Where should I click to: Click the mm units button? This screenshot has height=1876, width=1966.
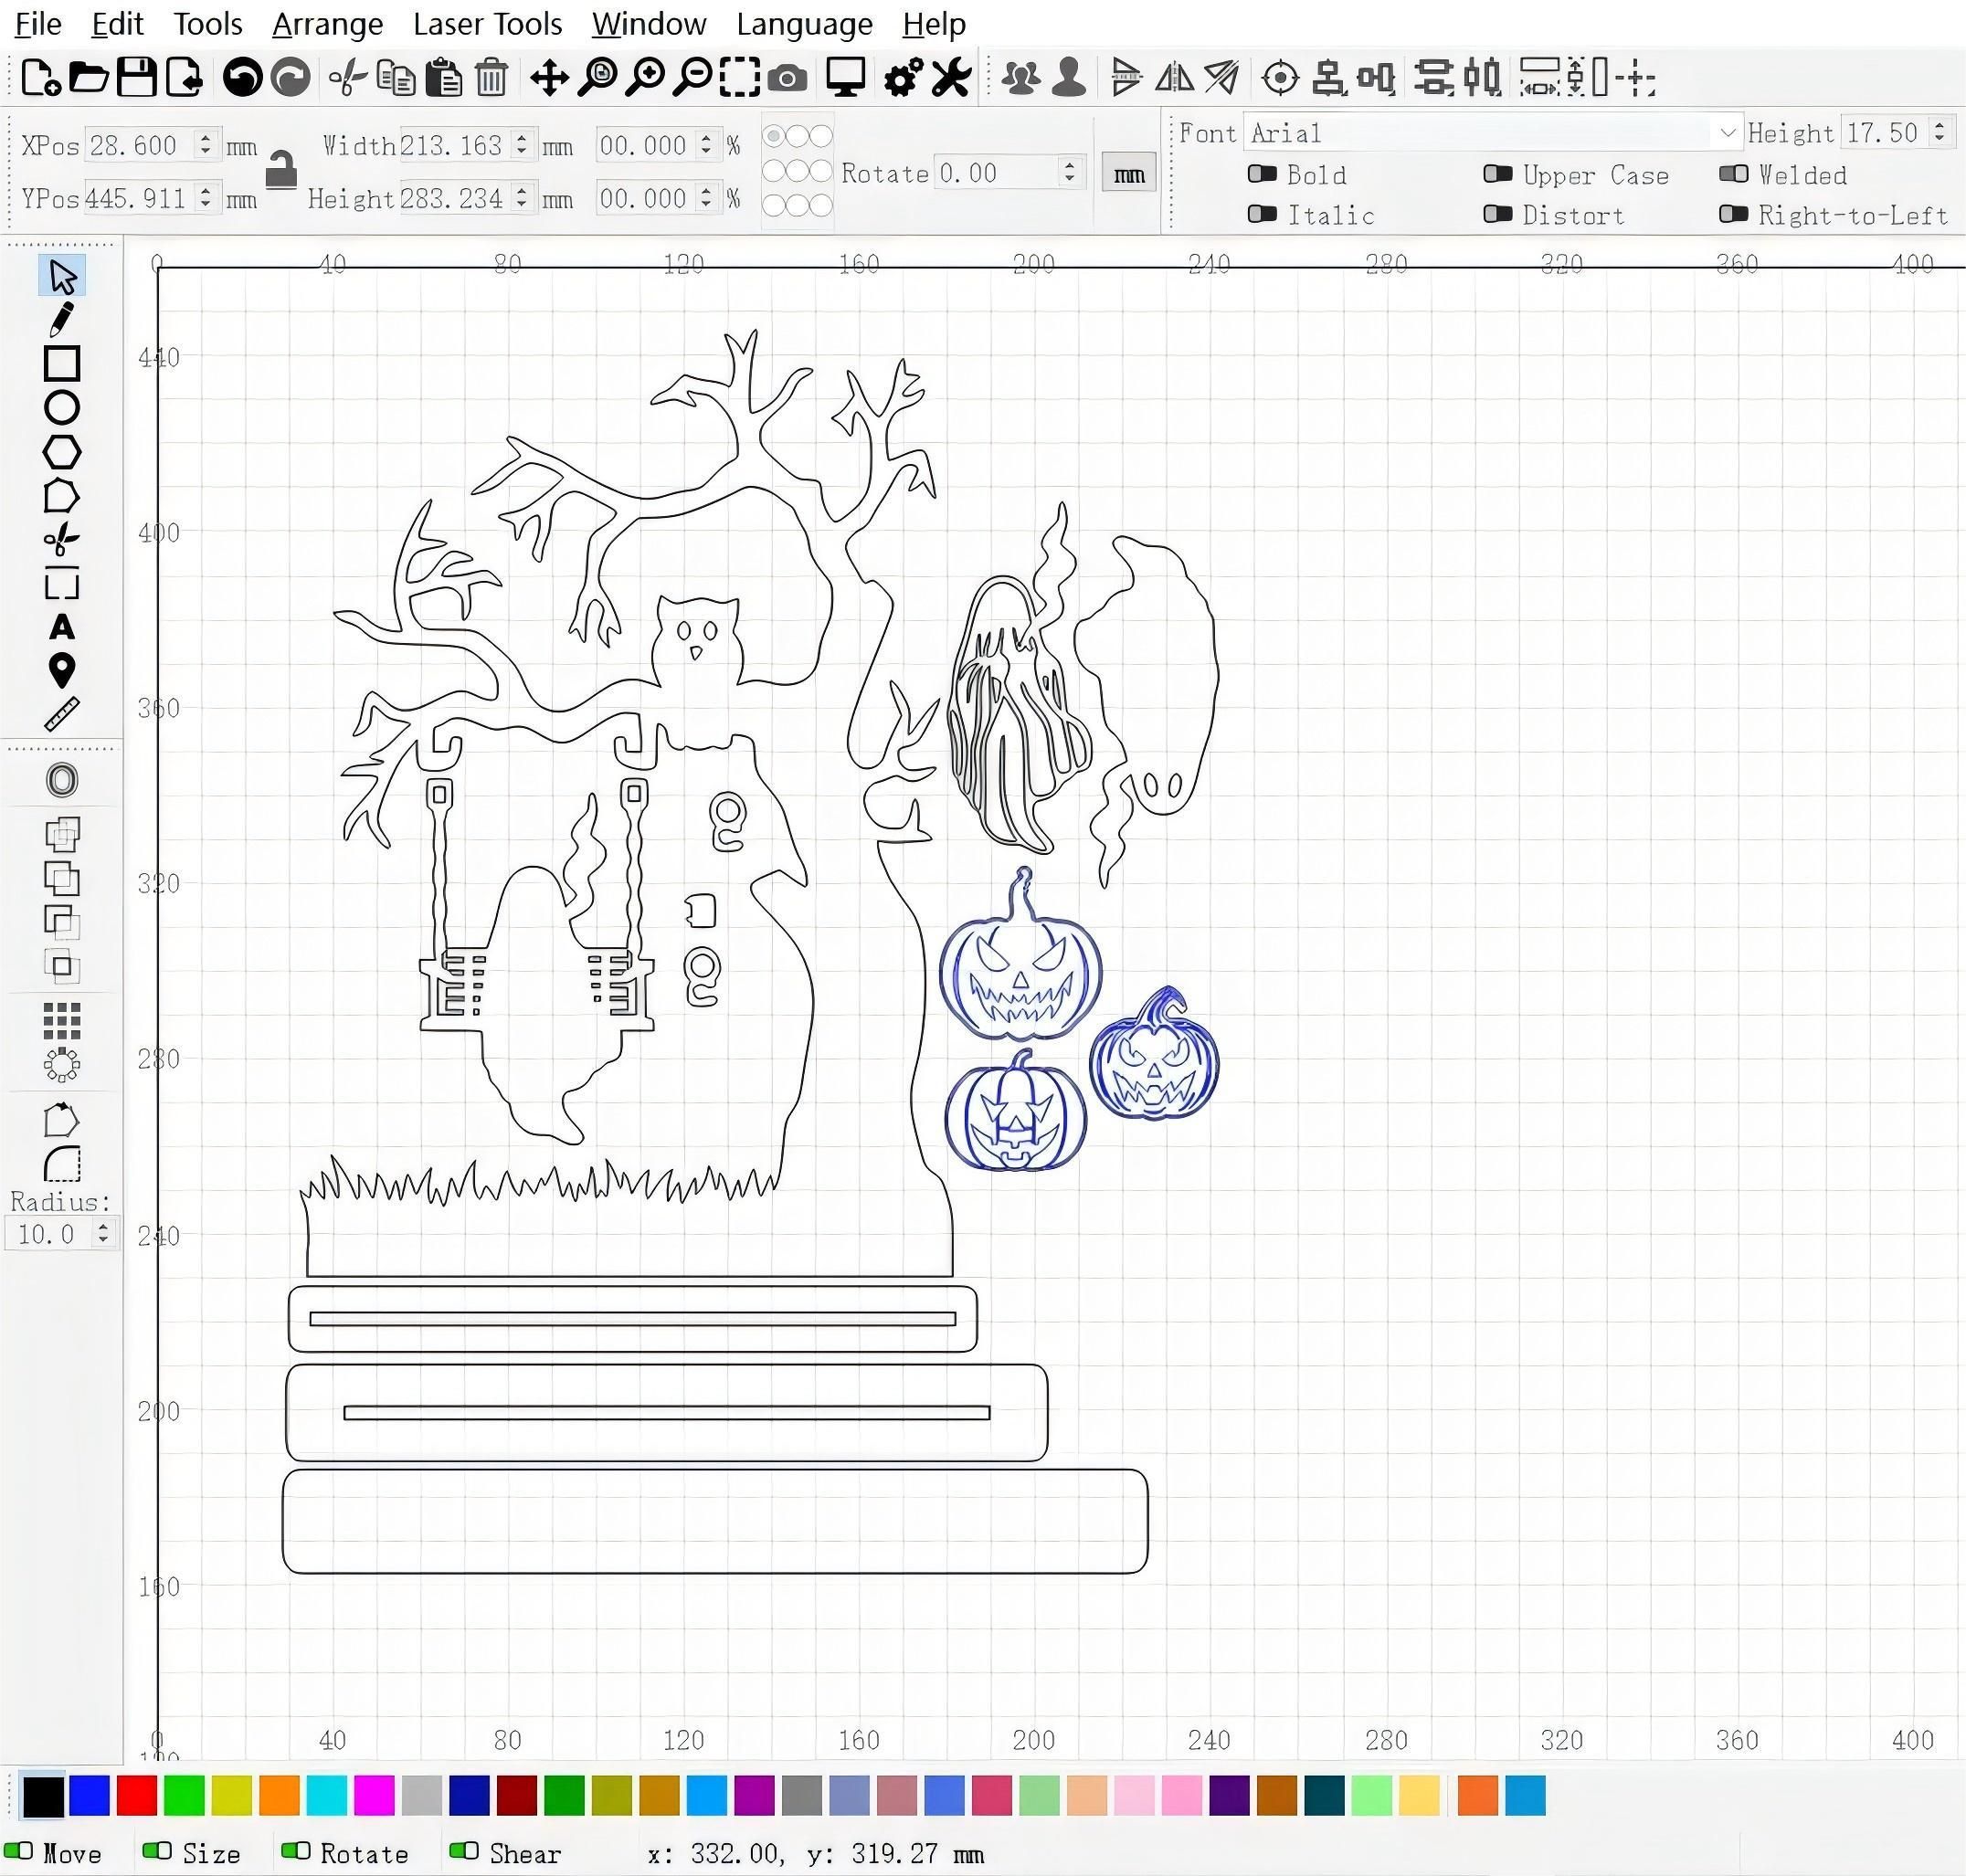[x=1129, y=173]
